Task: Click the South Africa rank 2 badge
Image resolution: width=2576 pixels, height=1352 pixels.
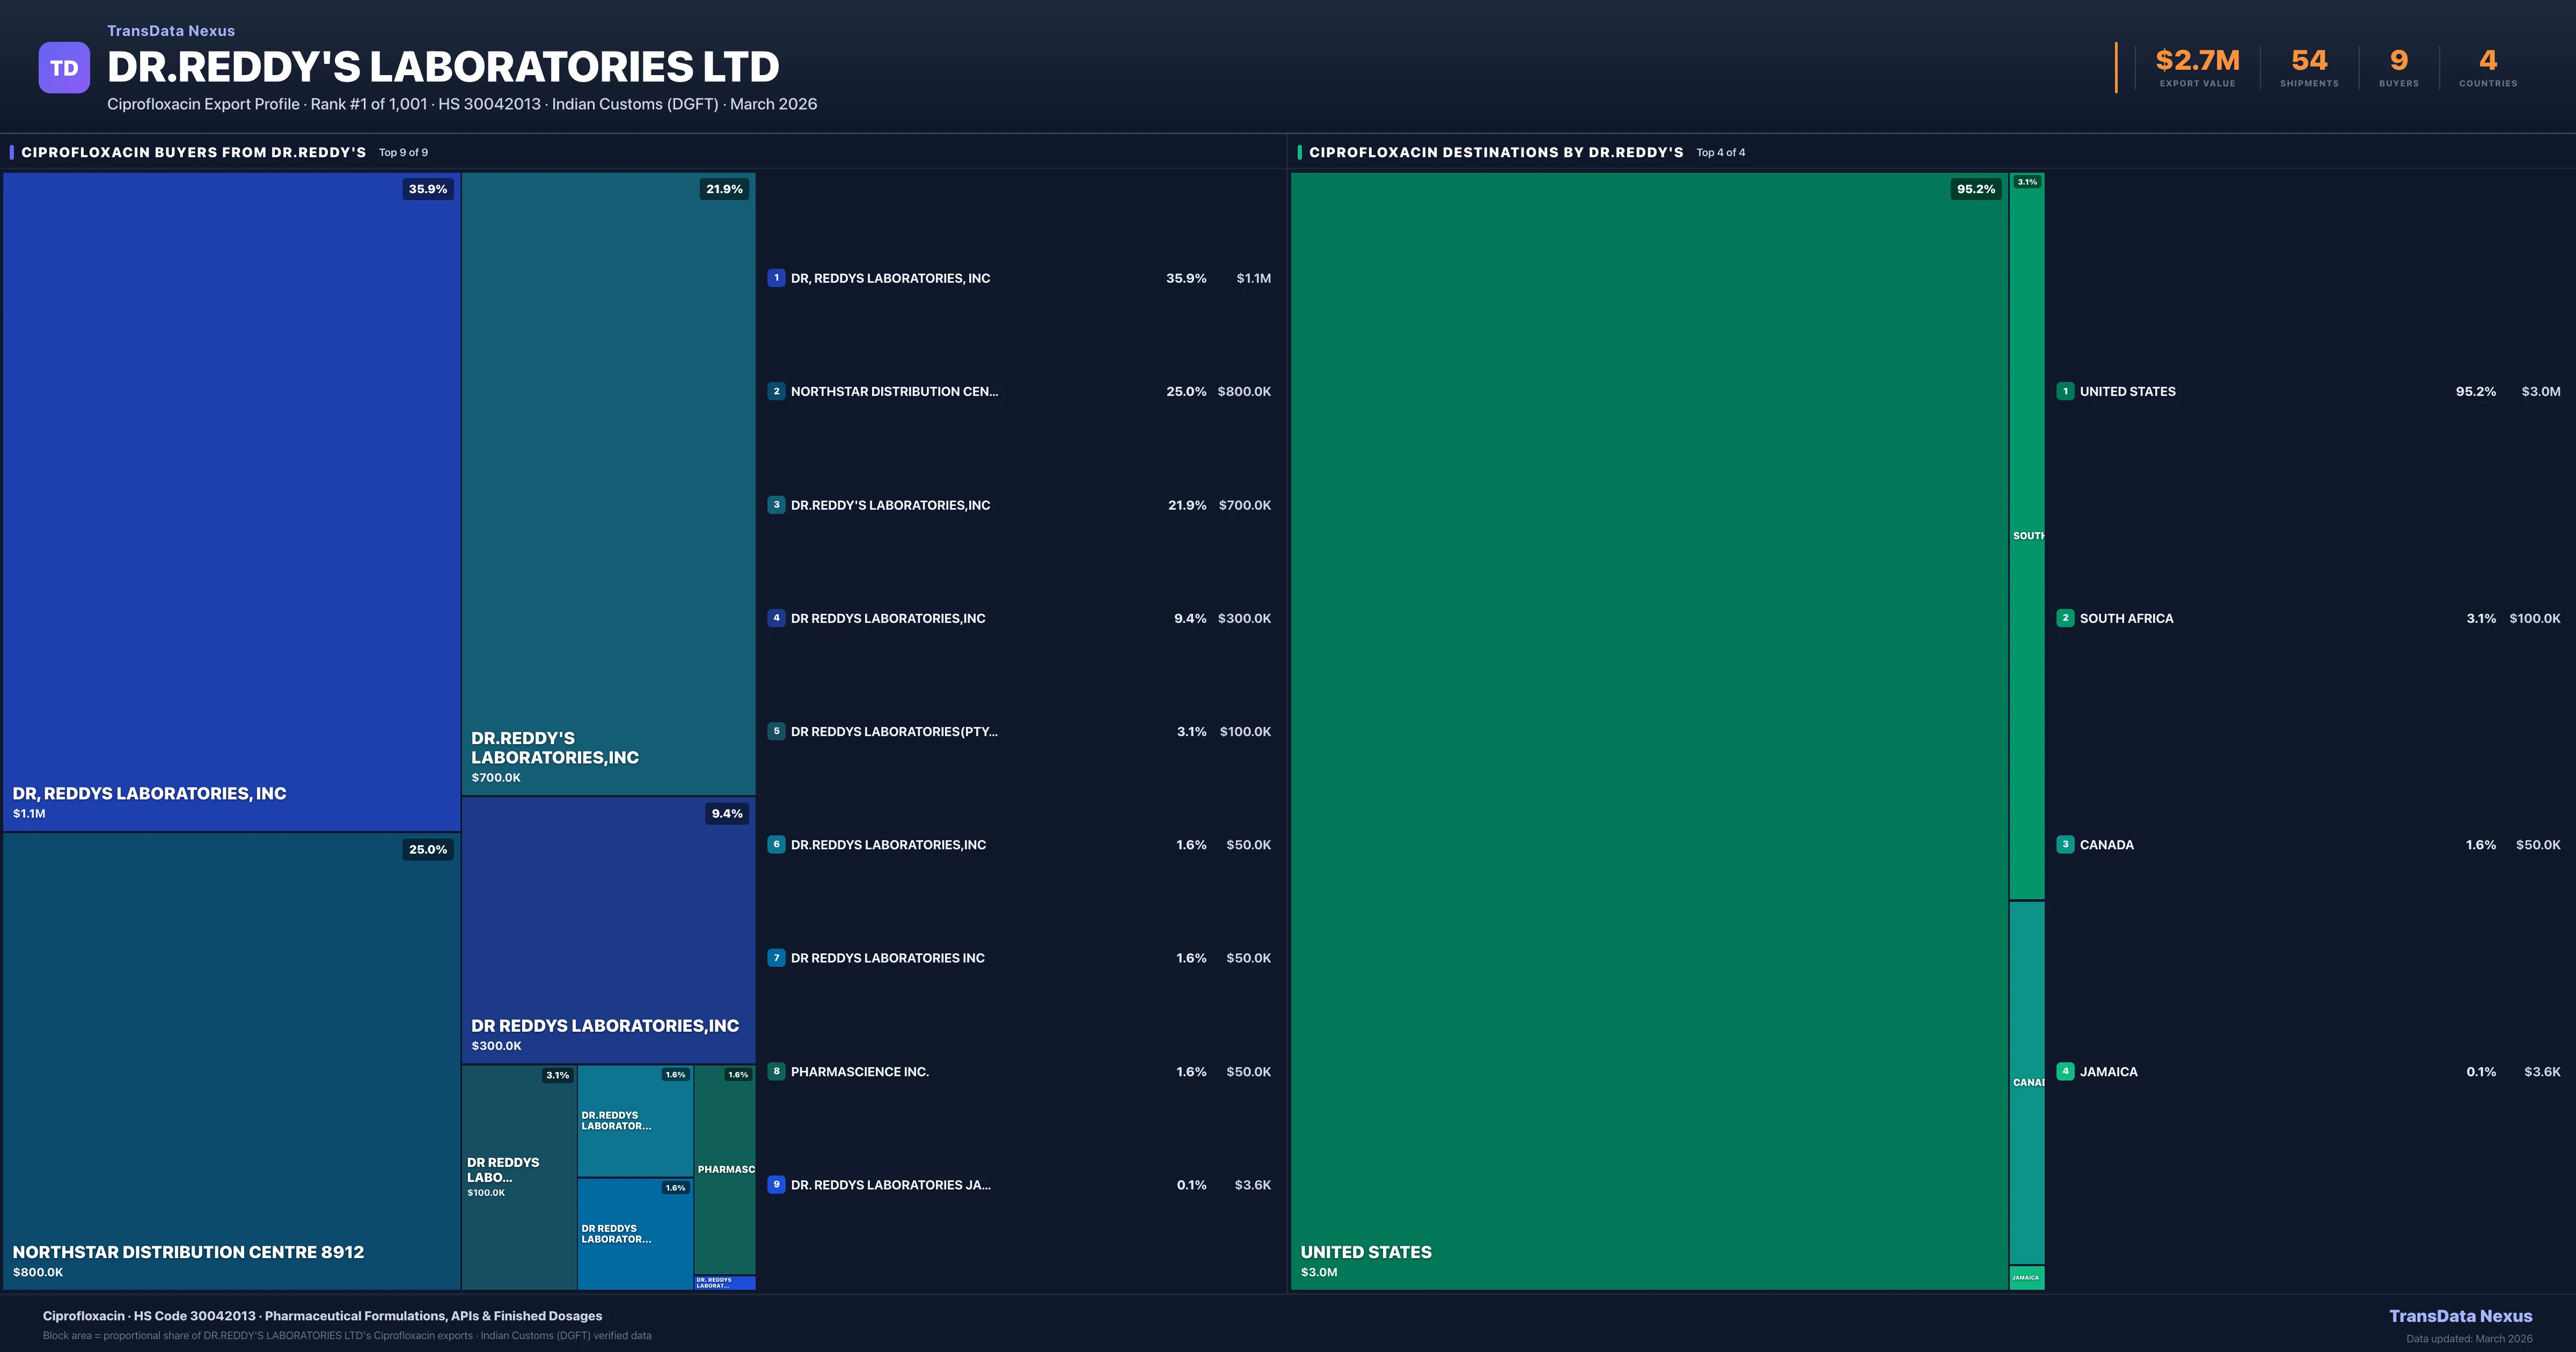Action: (2065, 618)
